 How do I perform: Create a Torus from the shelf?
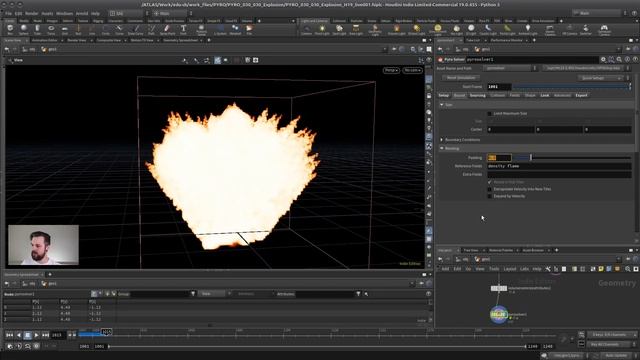pyautogui.click(x=51, y=29)
